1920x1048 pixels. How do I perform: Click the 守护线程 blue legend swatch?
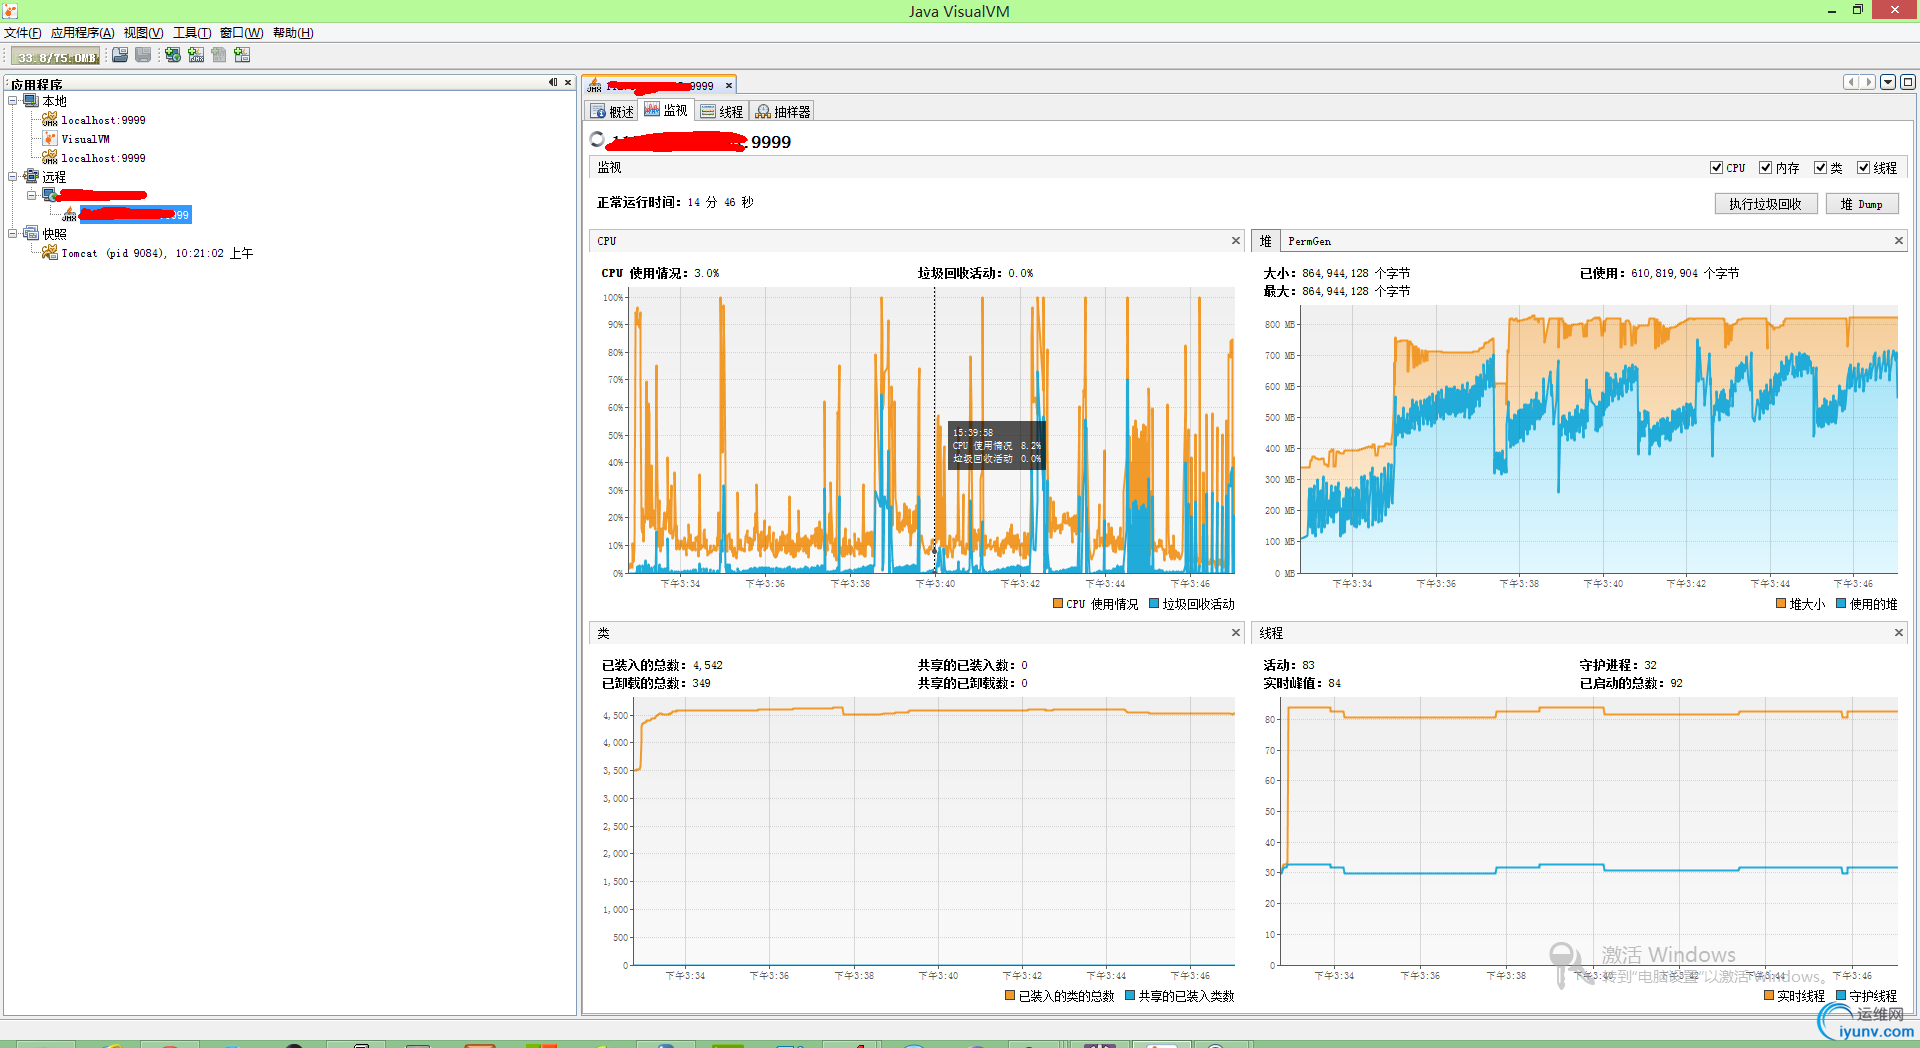(1841, 996)
